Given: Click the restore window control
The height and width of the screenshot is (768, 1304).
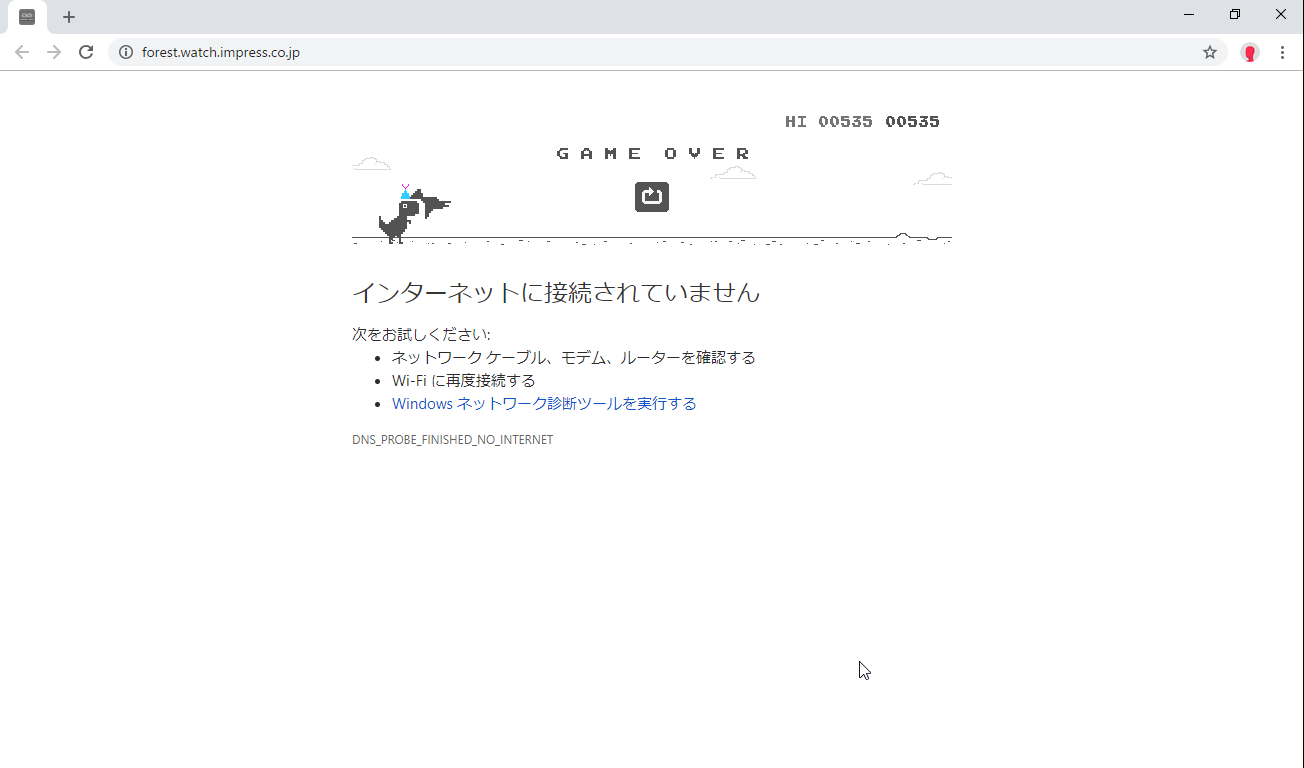Looking at the screenshot, I should (x=1234, y=14).
